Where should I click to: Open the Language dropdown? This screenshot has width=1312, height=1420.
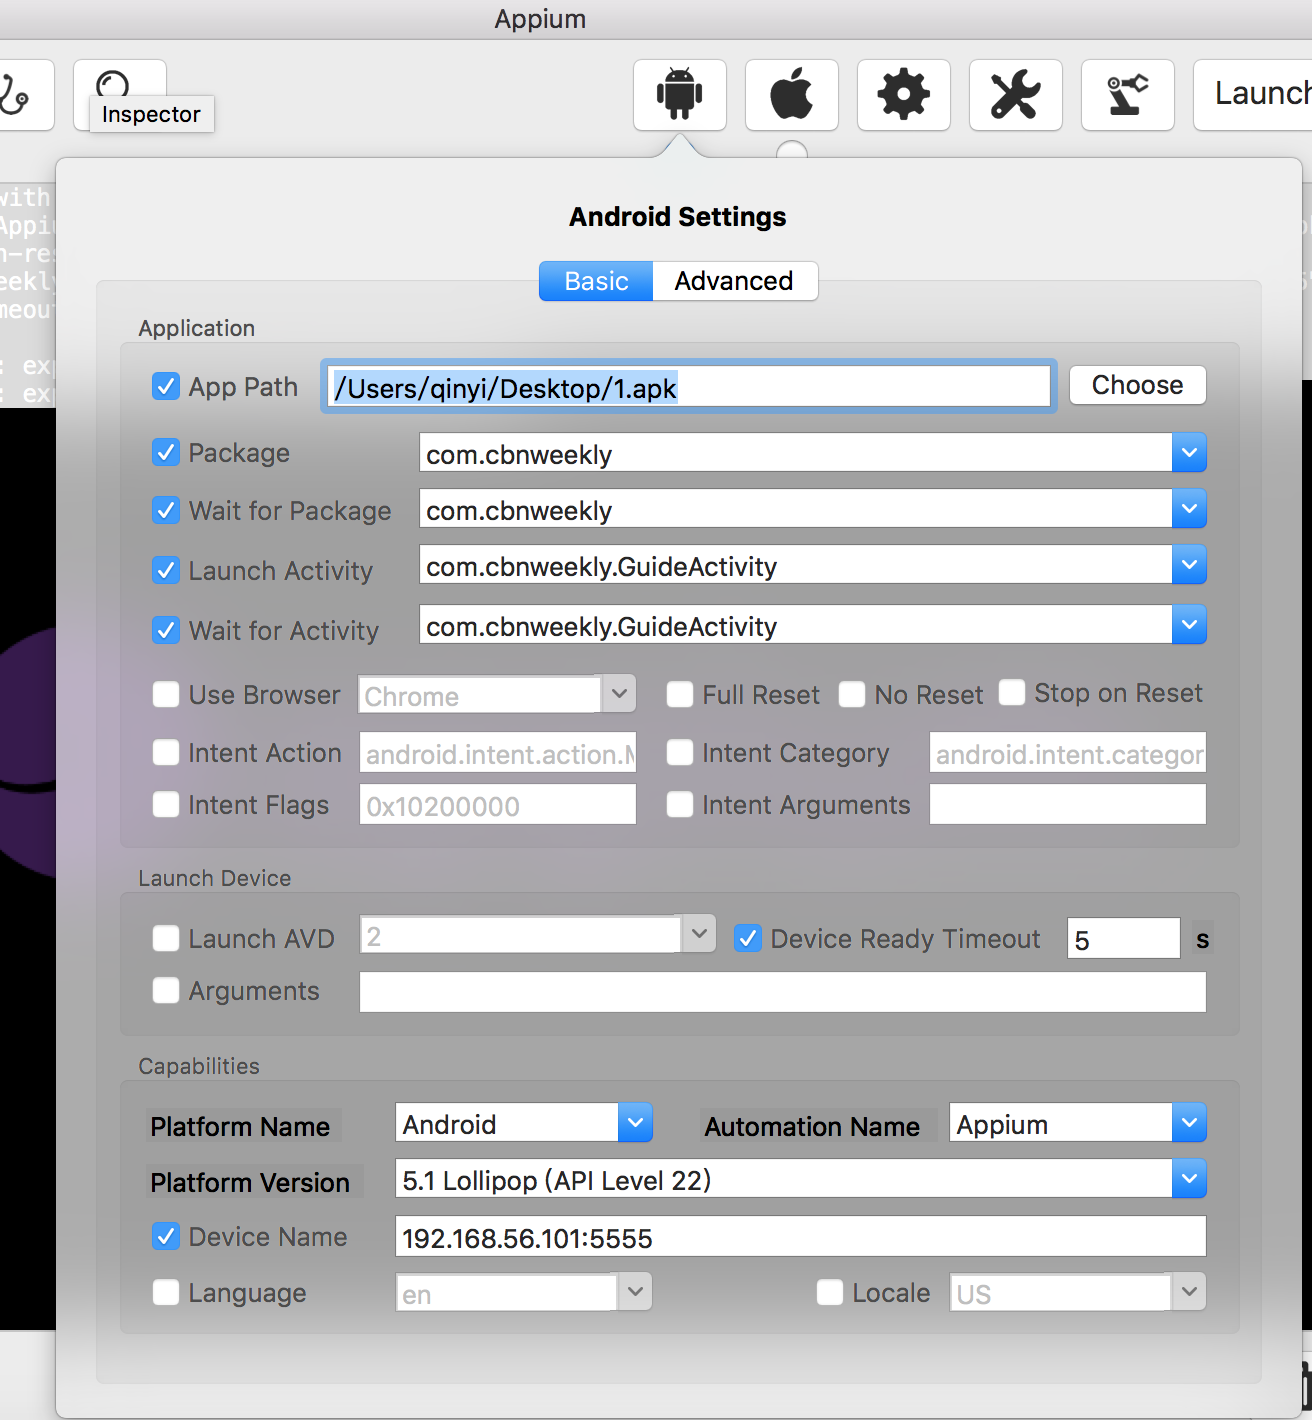point(635,1291)
